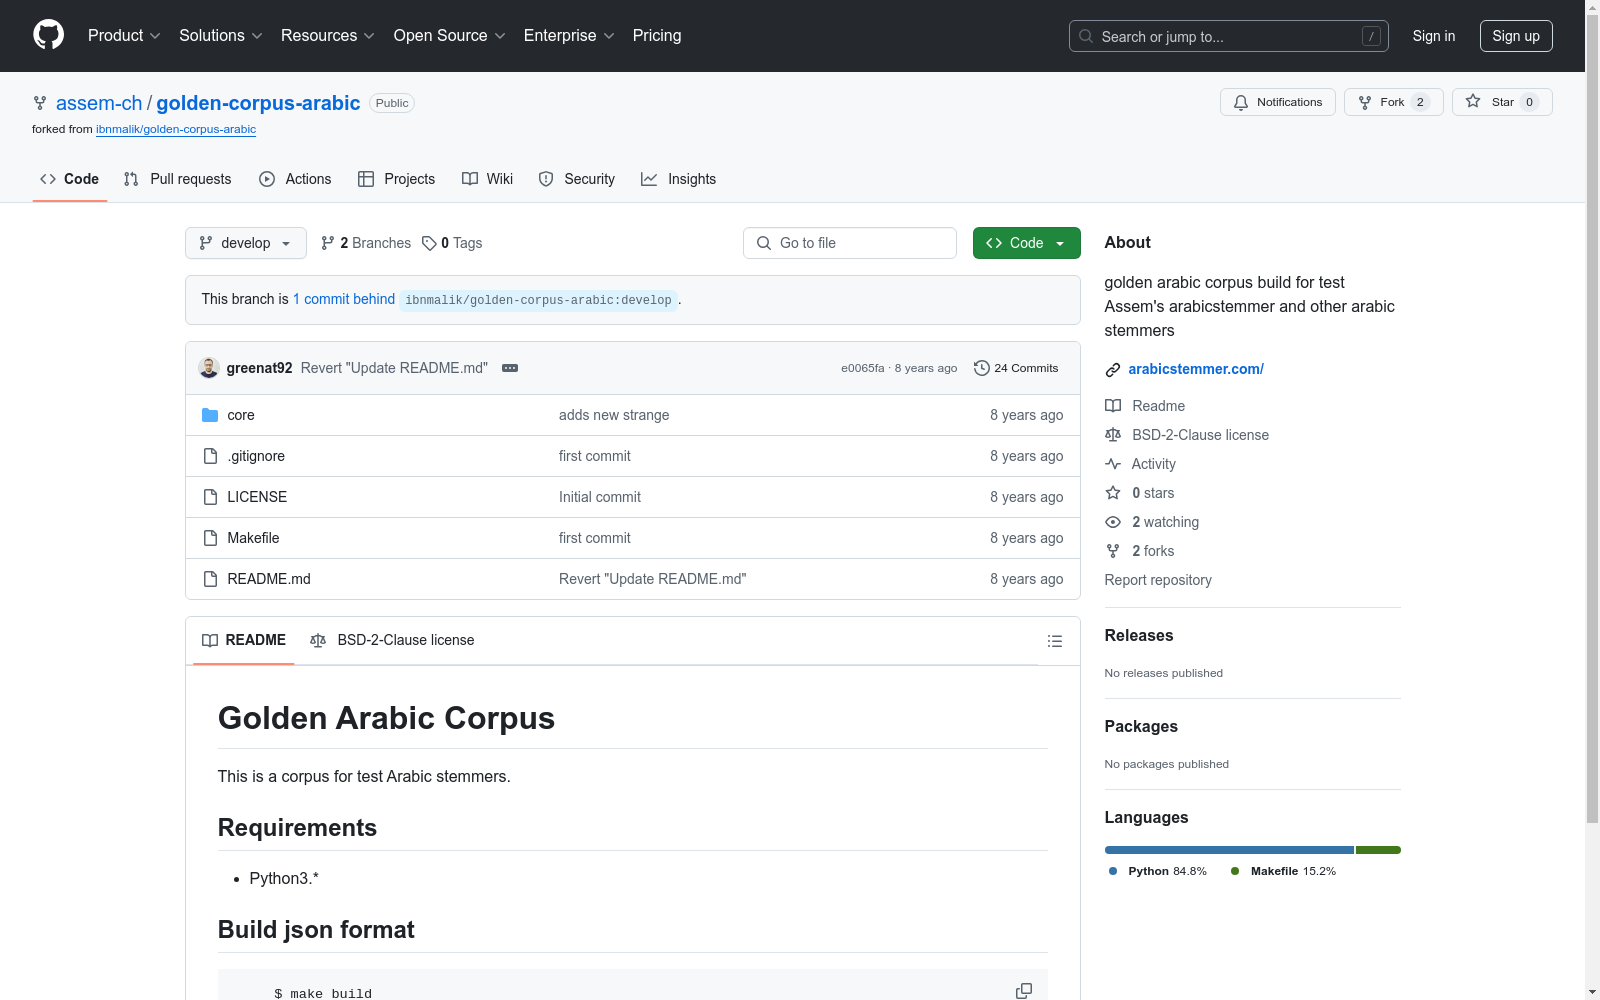Click greenat92's avatar image
Image resolution: width=1600 pixels, height=1000 pixels.
209,368
